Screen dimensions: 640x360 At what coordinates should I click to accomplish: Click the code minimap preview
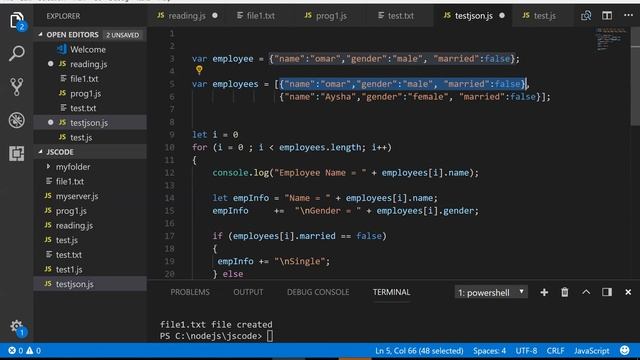[x=611, y=40]
